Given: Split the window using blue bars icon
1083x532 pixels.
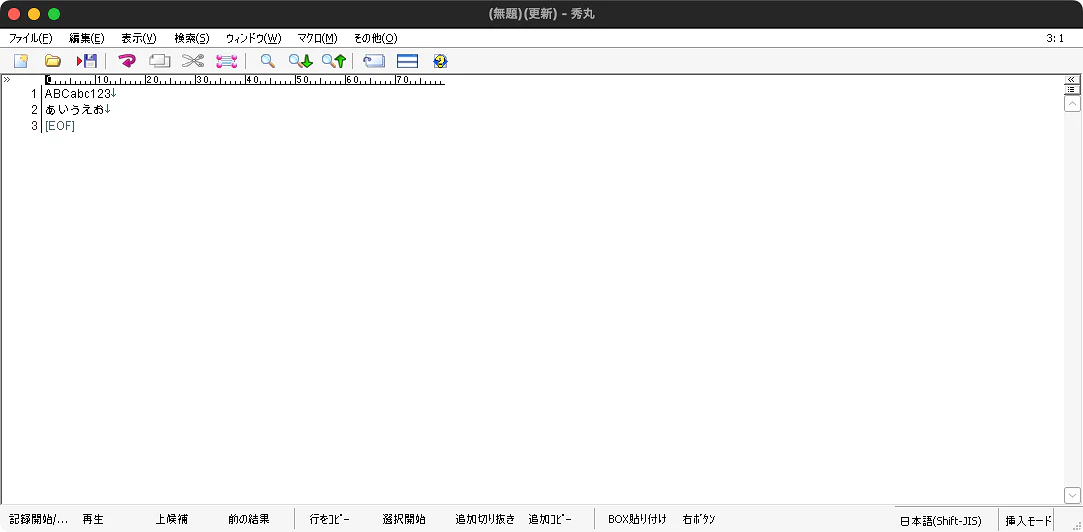Looking at the screenshot, I should 408,61.
